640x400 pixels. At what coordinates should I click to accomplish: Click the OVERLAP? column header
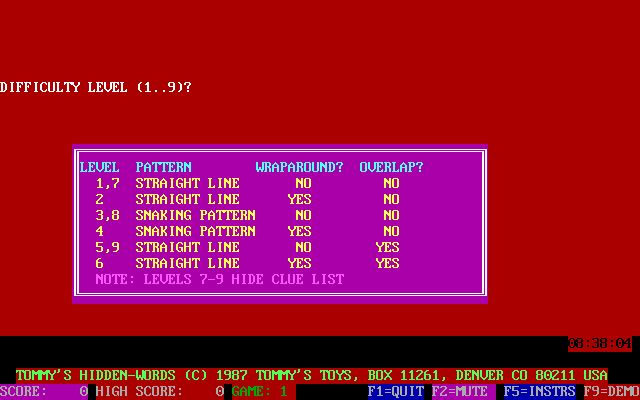391,167
